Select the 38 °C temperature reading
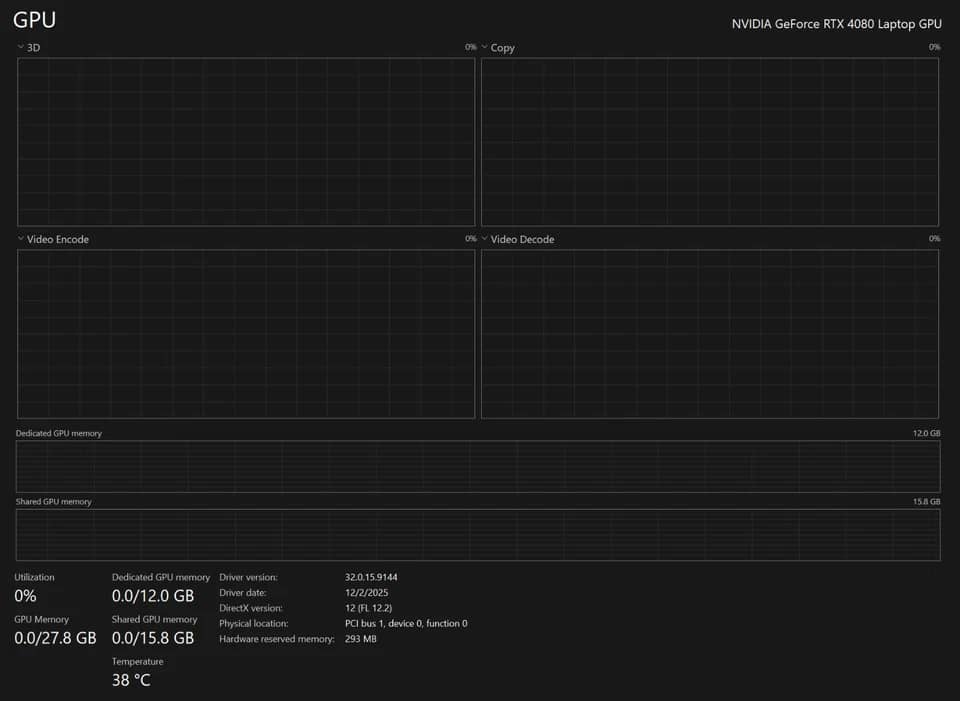 click(x=131, y=680)
